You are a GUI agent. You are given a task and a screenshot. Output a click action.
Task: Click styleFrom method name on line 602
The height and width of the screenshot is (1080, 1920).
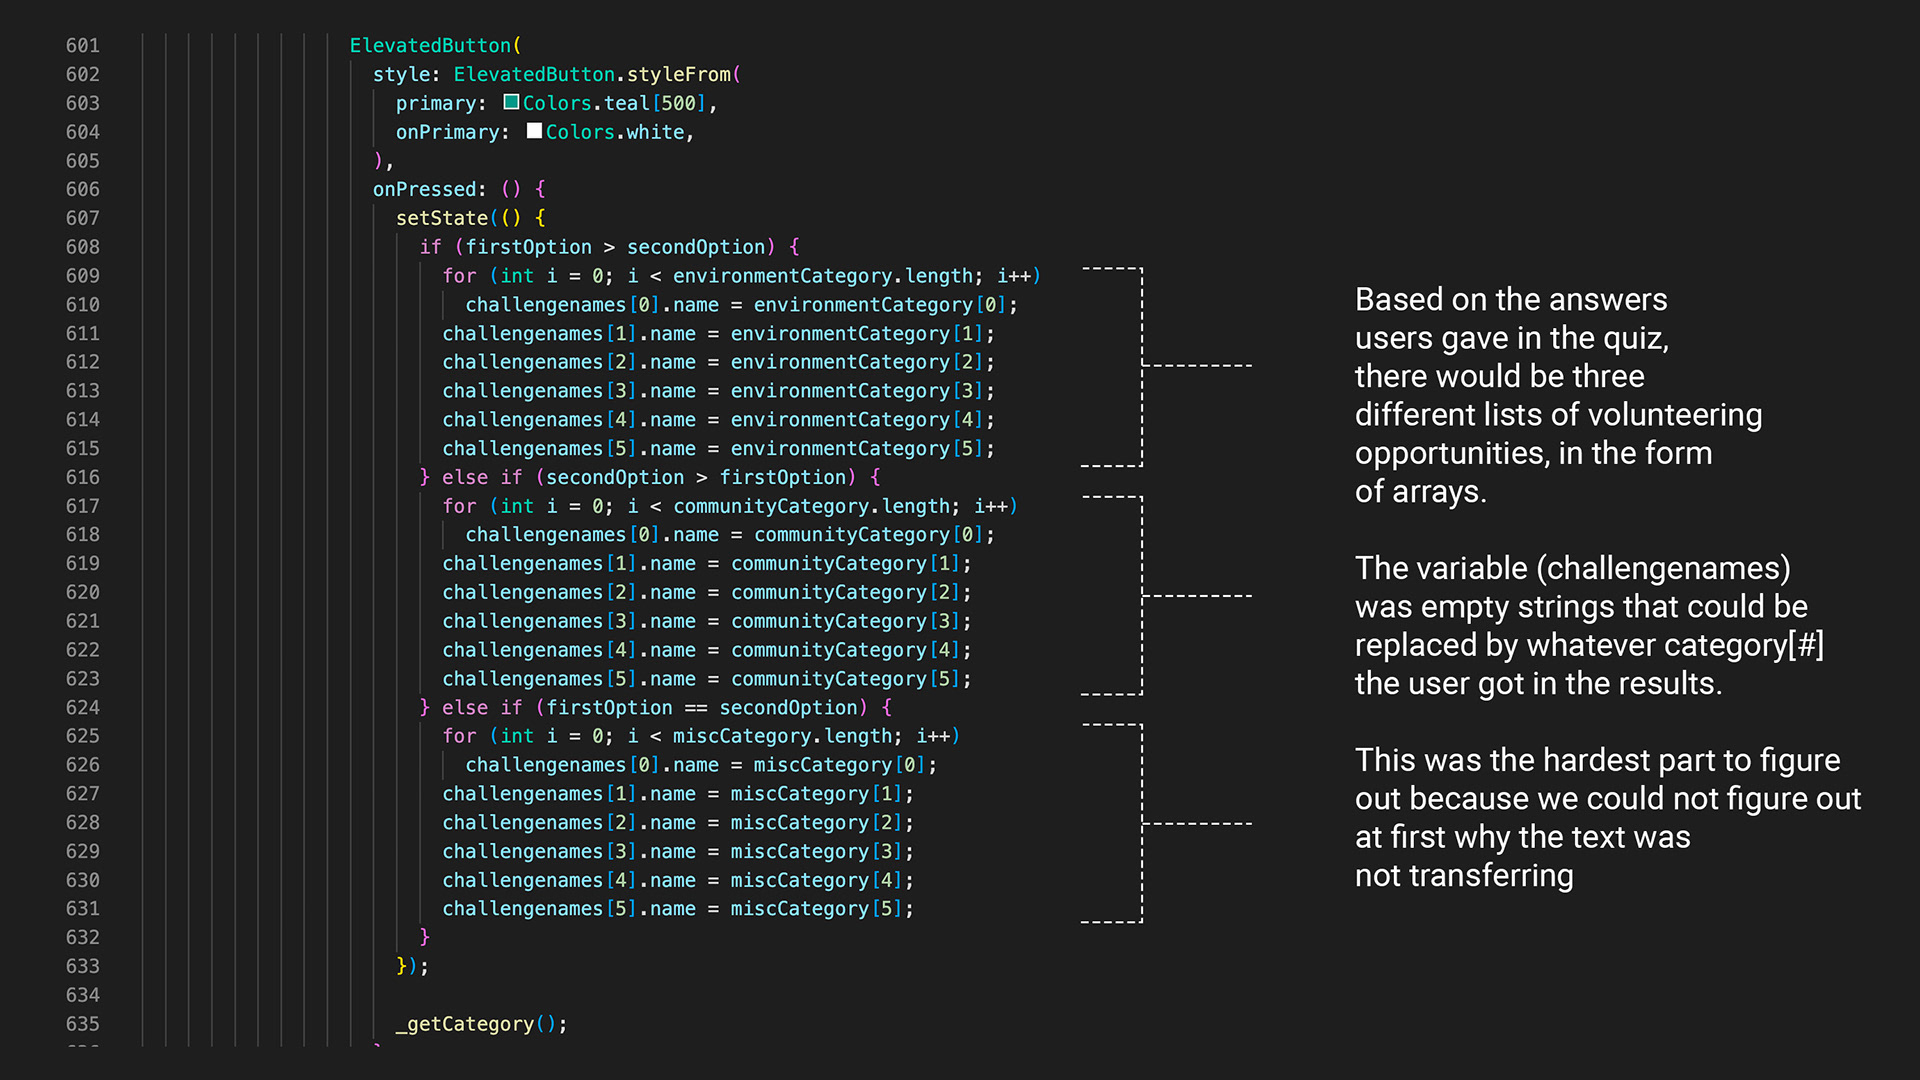coord(678,74)
